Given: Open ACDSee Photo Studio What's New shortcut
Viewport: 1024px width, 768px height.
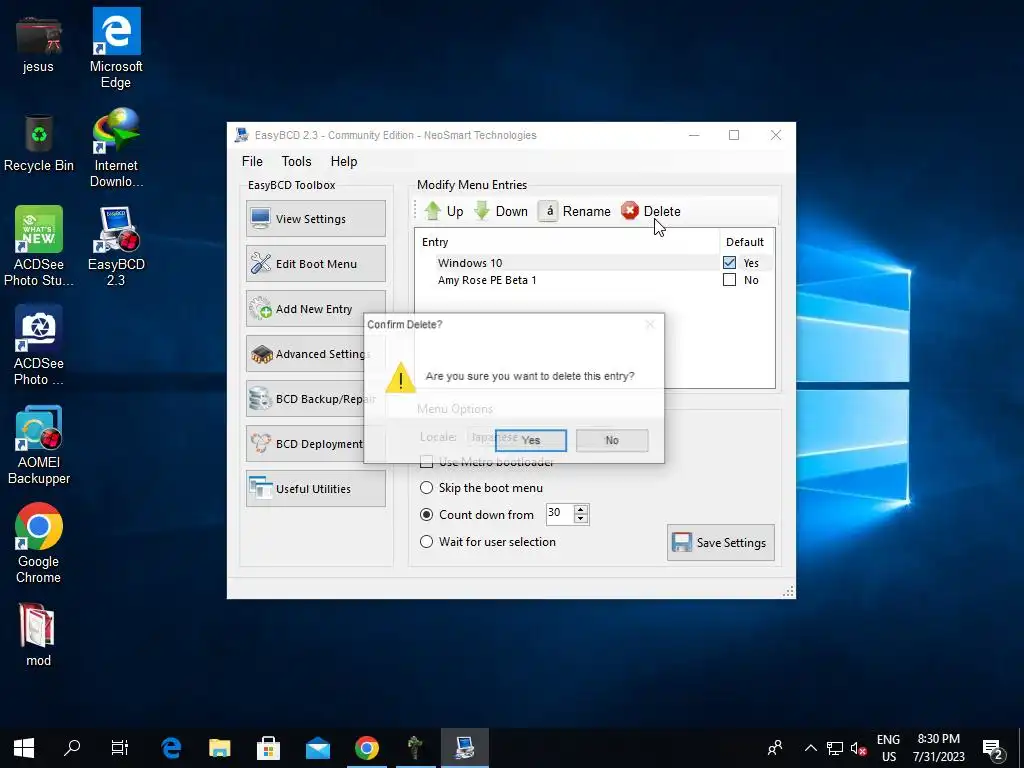Looking at the screenshot, I should (x=39, y=246).
